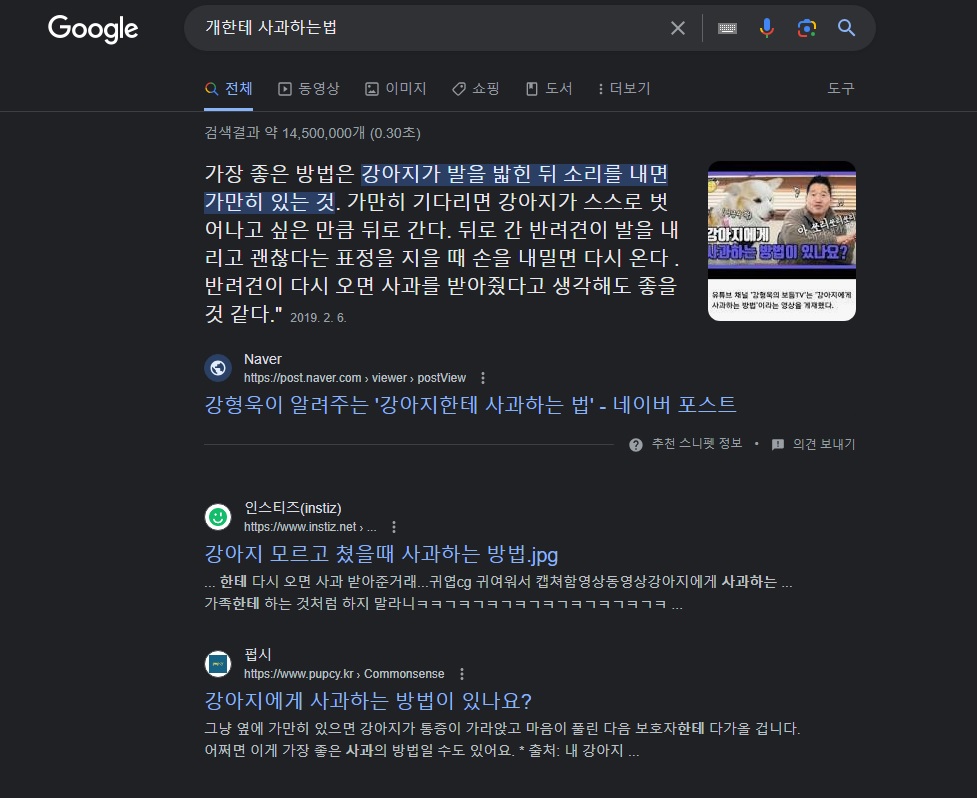The width and height of the screenshot is (977, 798).
Task: Click the 인스티즈 smiley favicon
Action: click(x=218, y=517)
